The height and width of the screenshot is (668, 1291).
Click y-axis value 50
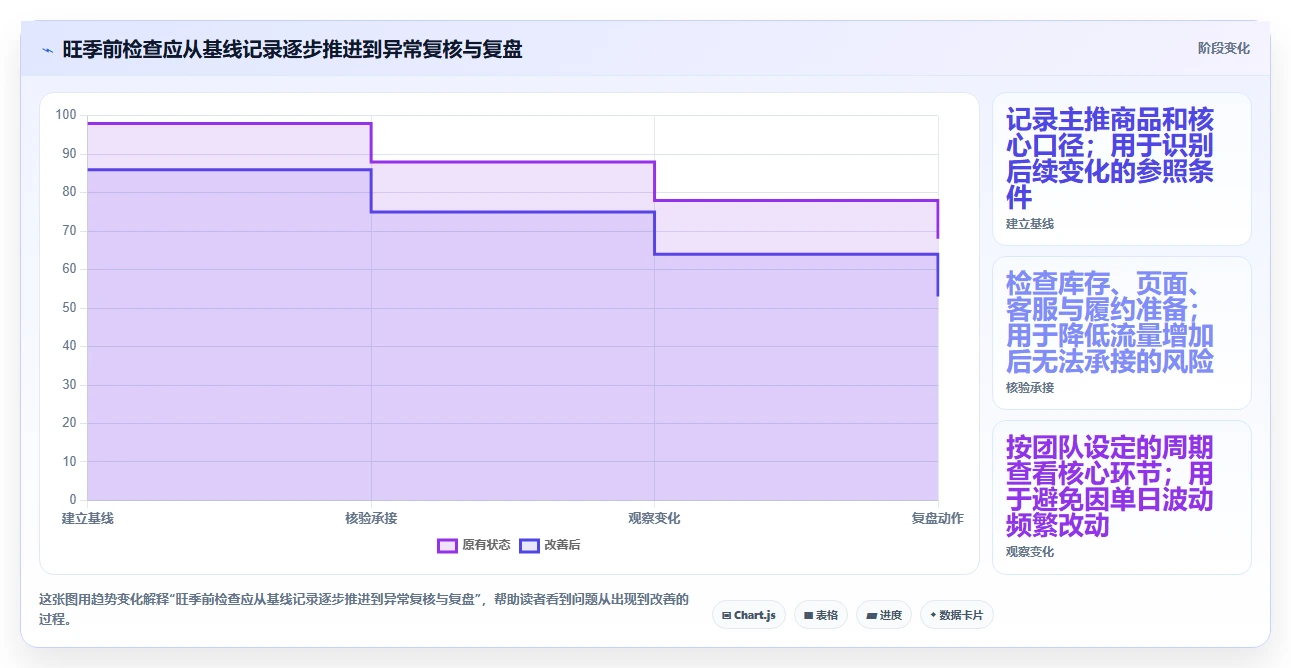pyautogui.click(x=69, y=307)
